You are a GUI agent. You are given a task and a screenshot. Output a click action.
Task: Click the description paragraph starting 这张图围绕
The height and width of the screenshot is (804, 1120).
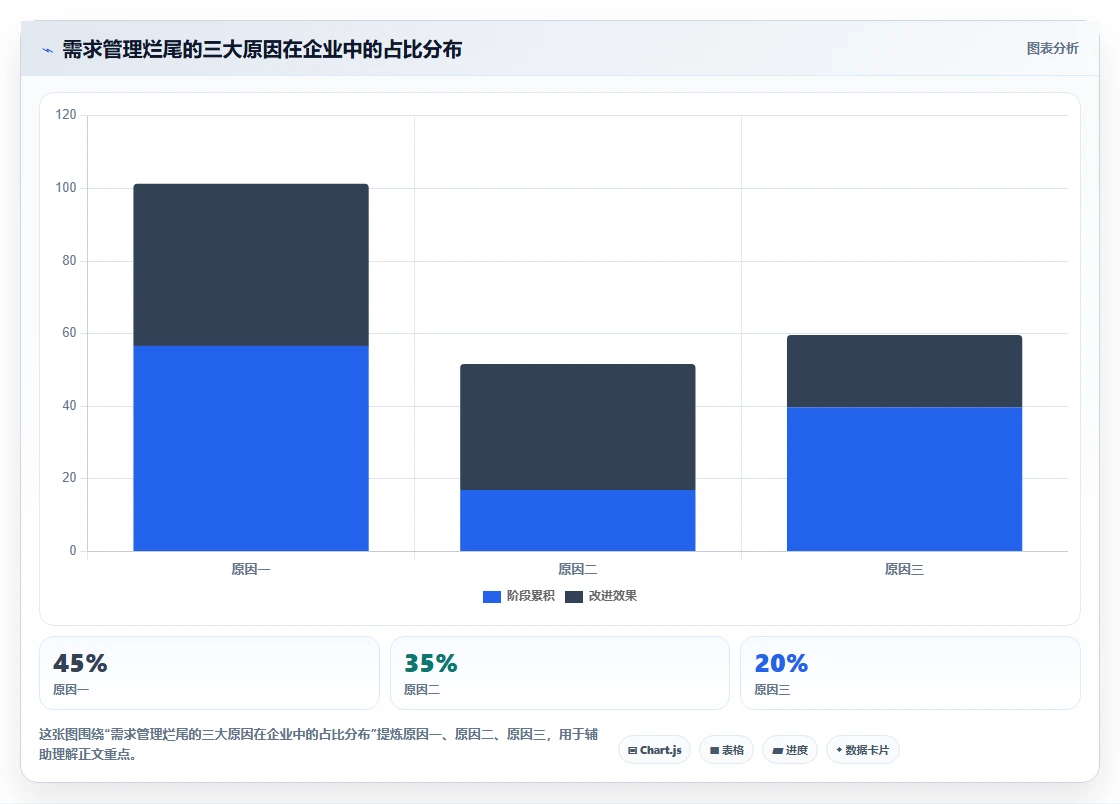click(x=319, y=744)
